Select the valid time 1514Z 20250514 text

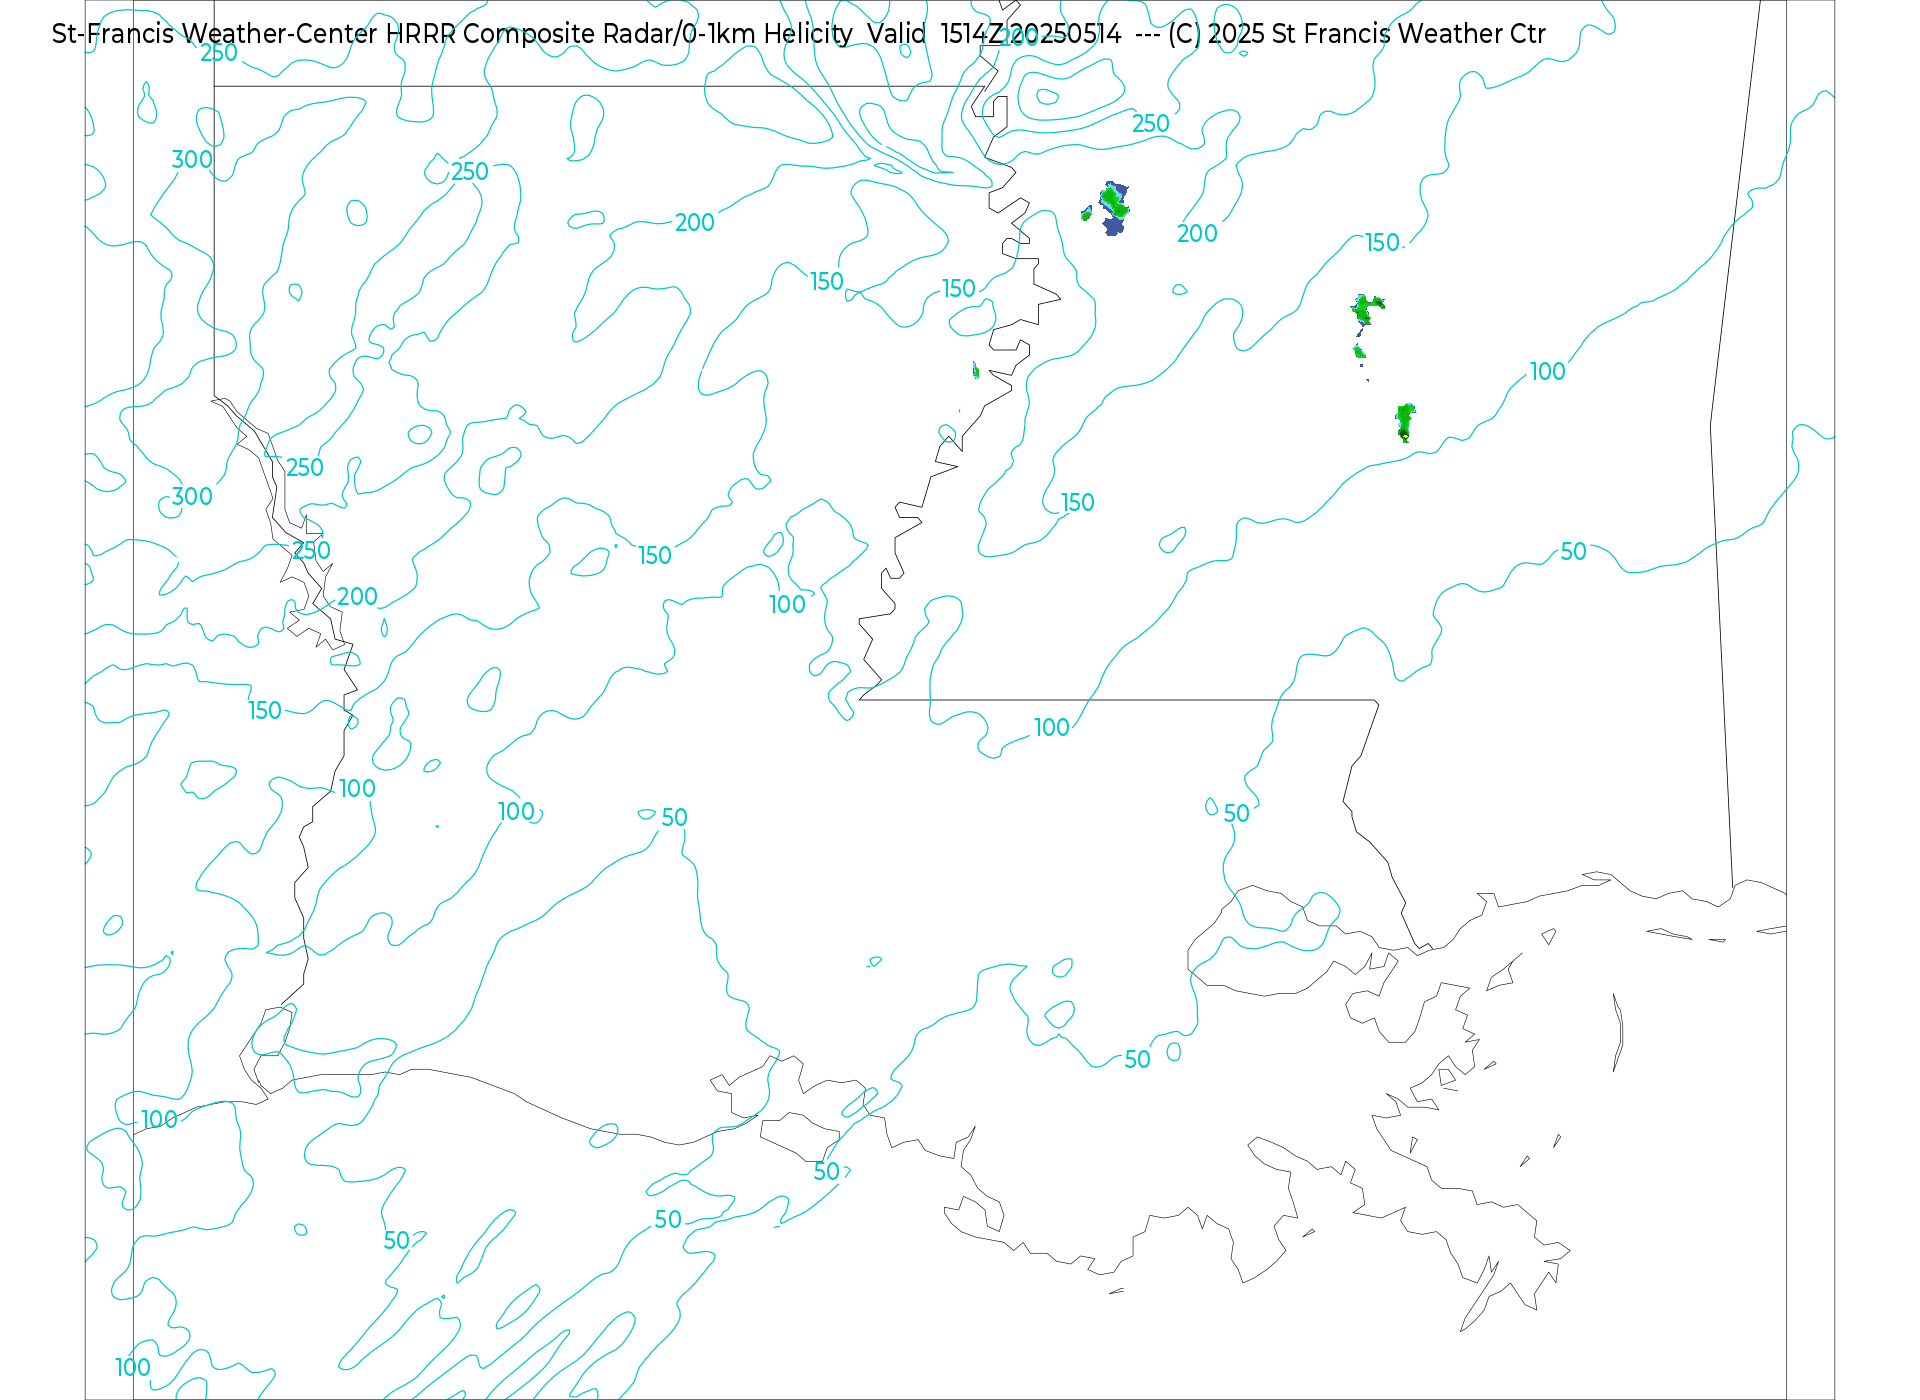[x=1031, y=34]
